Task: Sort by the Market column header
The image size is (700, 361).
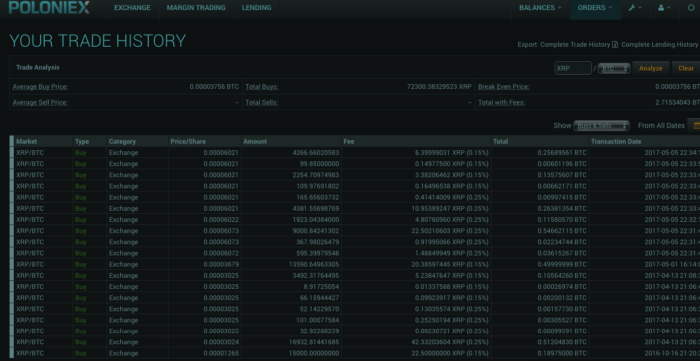Action: [x=26, y=141]
